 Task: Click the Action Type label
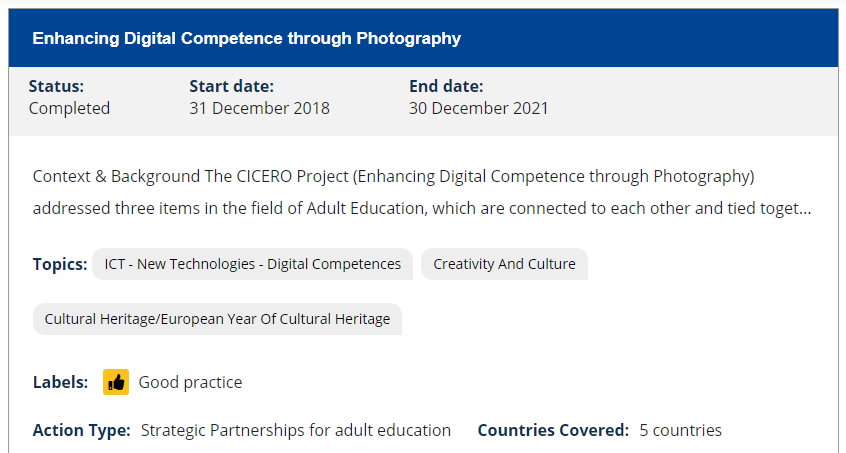[81, 430]
